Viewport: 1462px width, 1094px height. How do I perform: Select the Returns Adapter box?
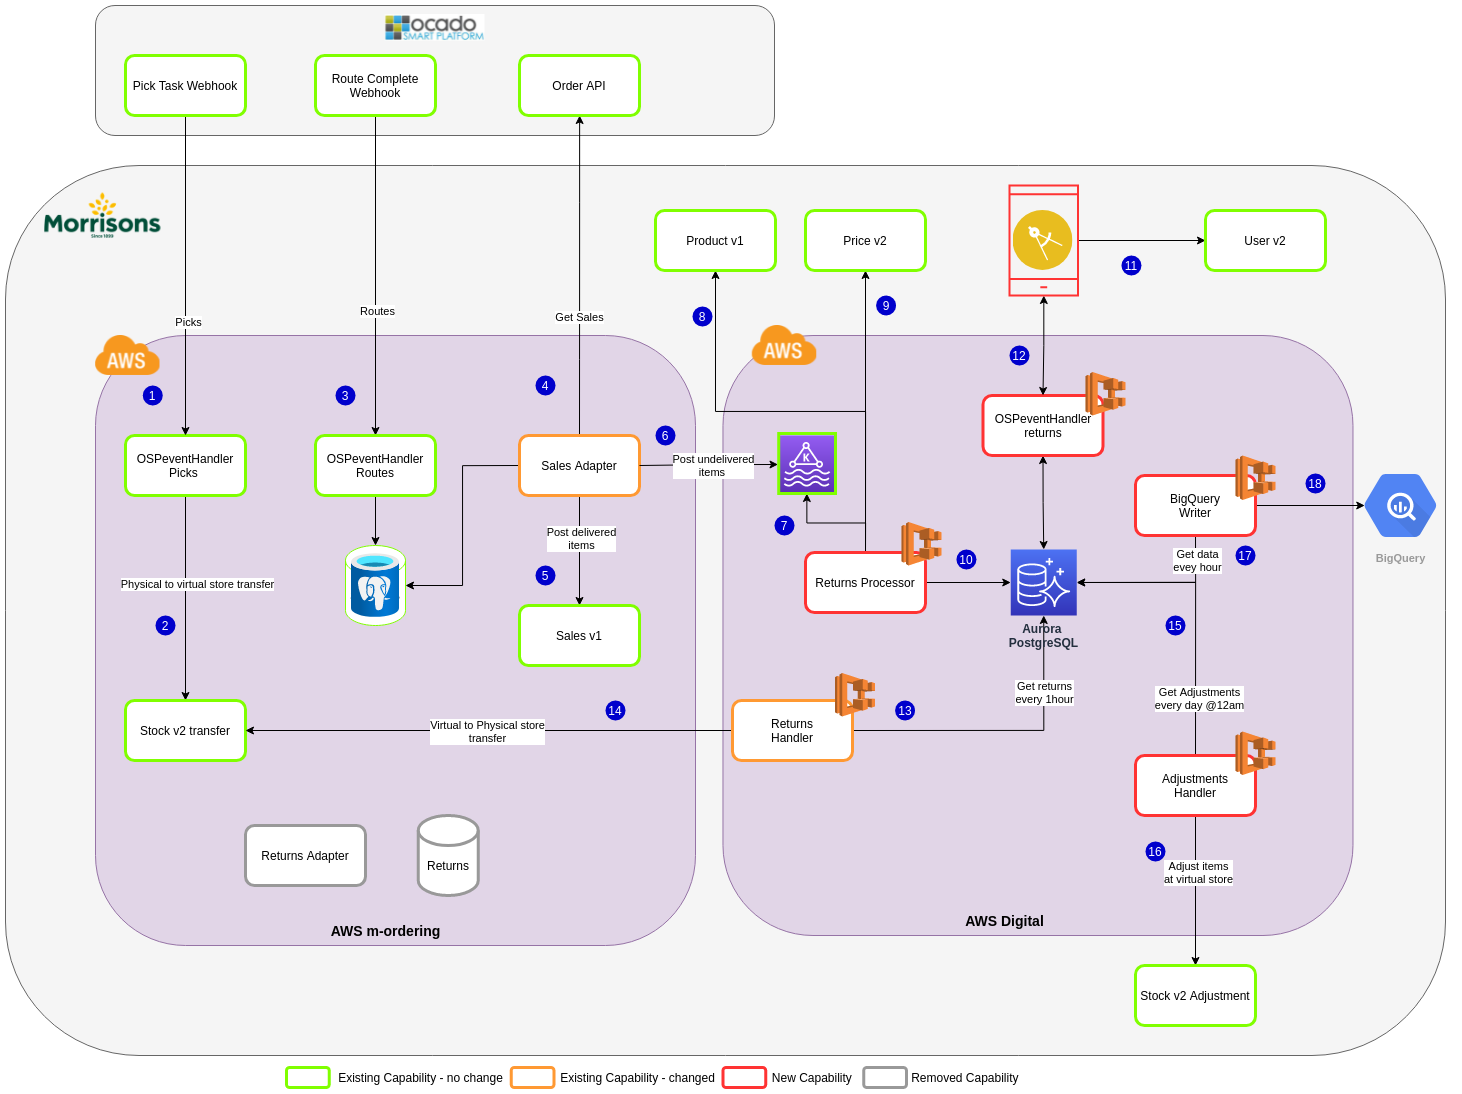[305, 856]
